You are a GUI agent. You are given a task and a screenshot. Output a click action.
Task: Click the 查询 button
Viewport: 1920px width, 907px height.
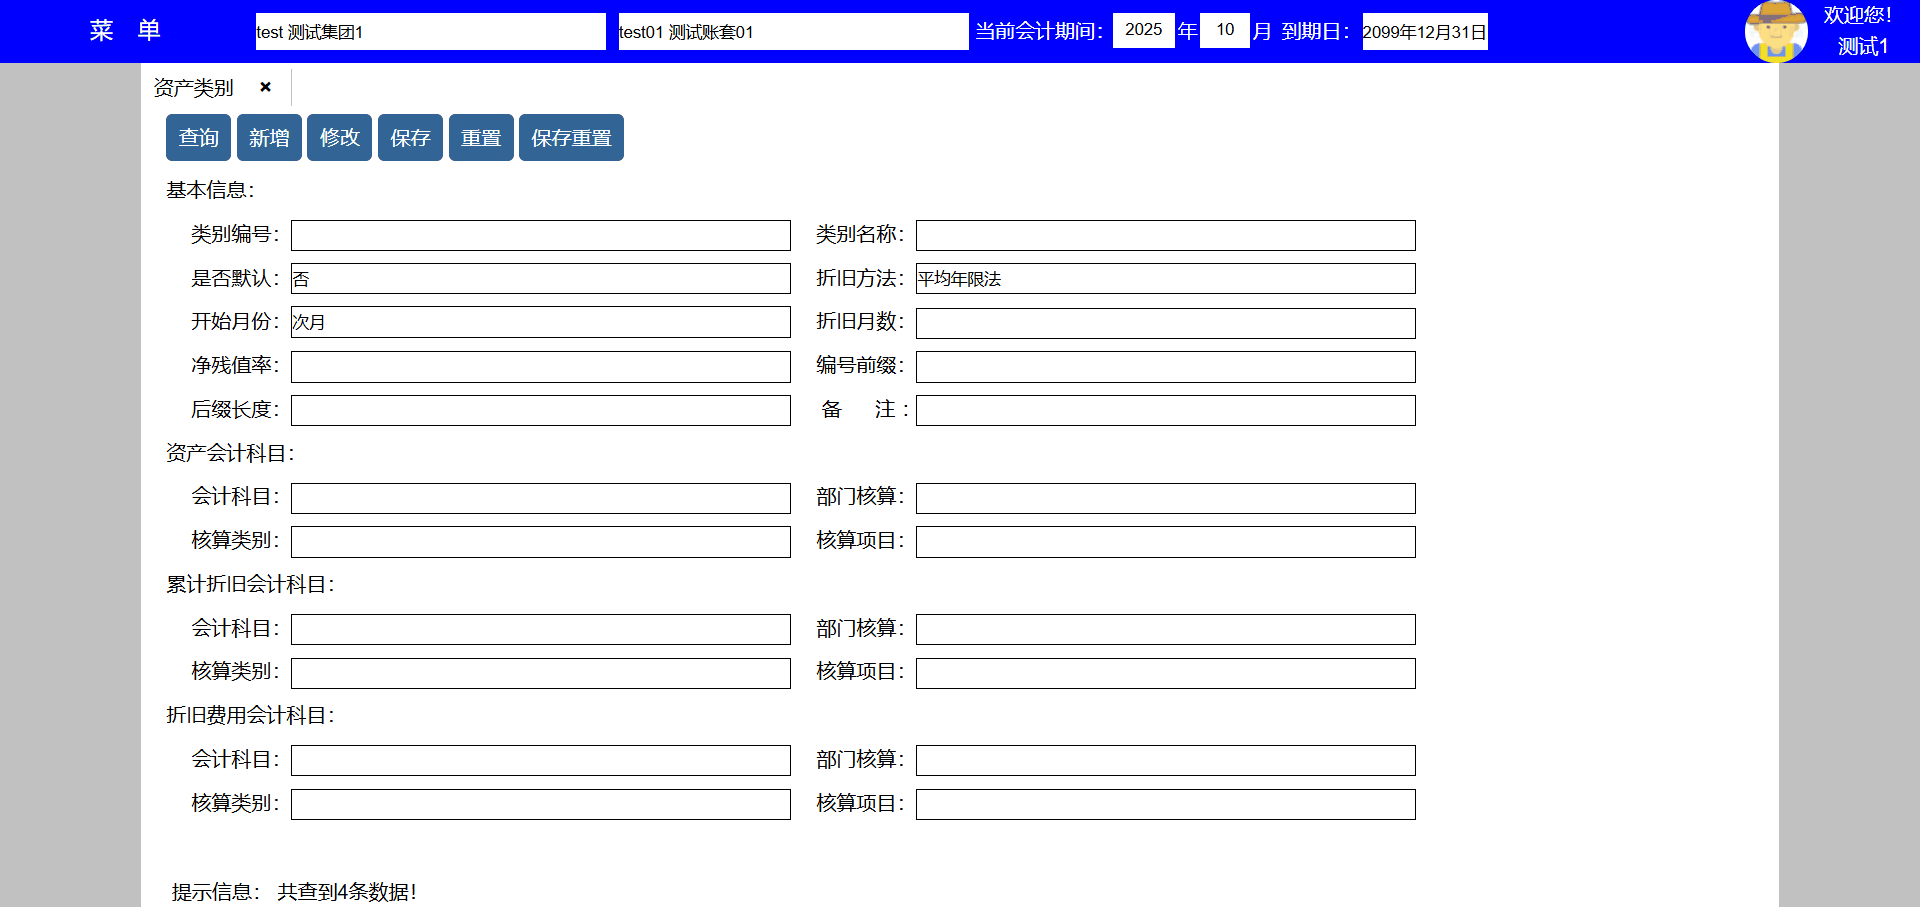click(x=198, y=137)
